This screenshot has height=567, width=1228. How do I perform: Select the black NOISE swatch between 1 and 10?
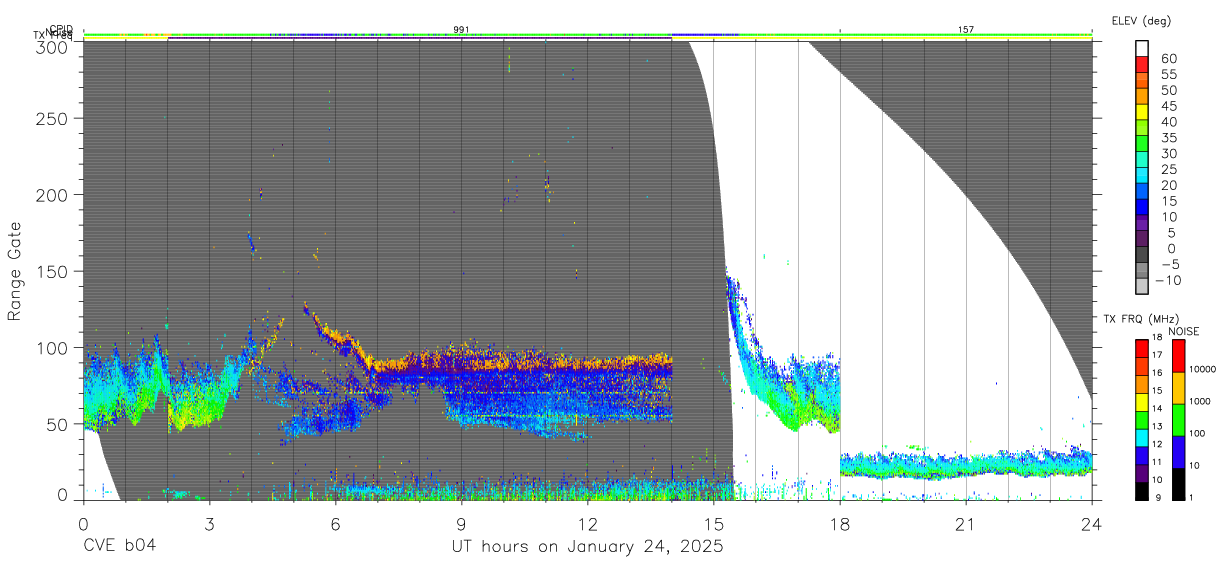(x=1178, y=483)
